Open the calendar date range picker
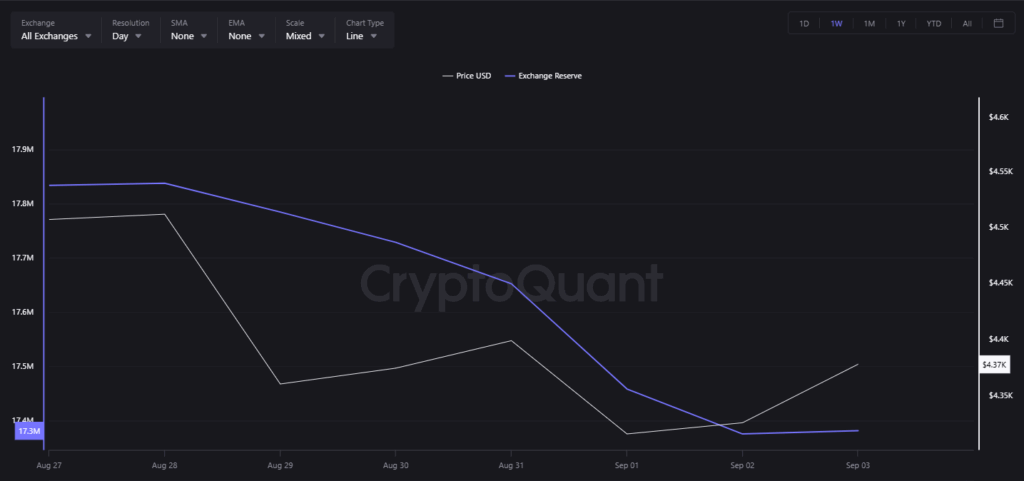The image size is (1024, 481). coord(998,23)
